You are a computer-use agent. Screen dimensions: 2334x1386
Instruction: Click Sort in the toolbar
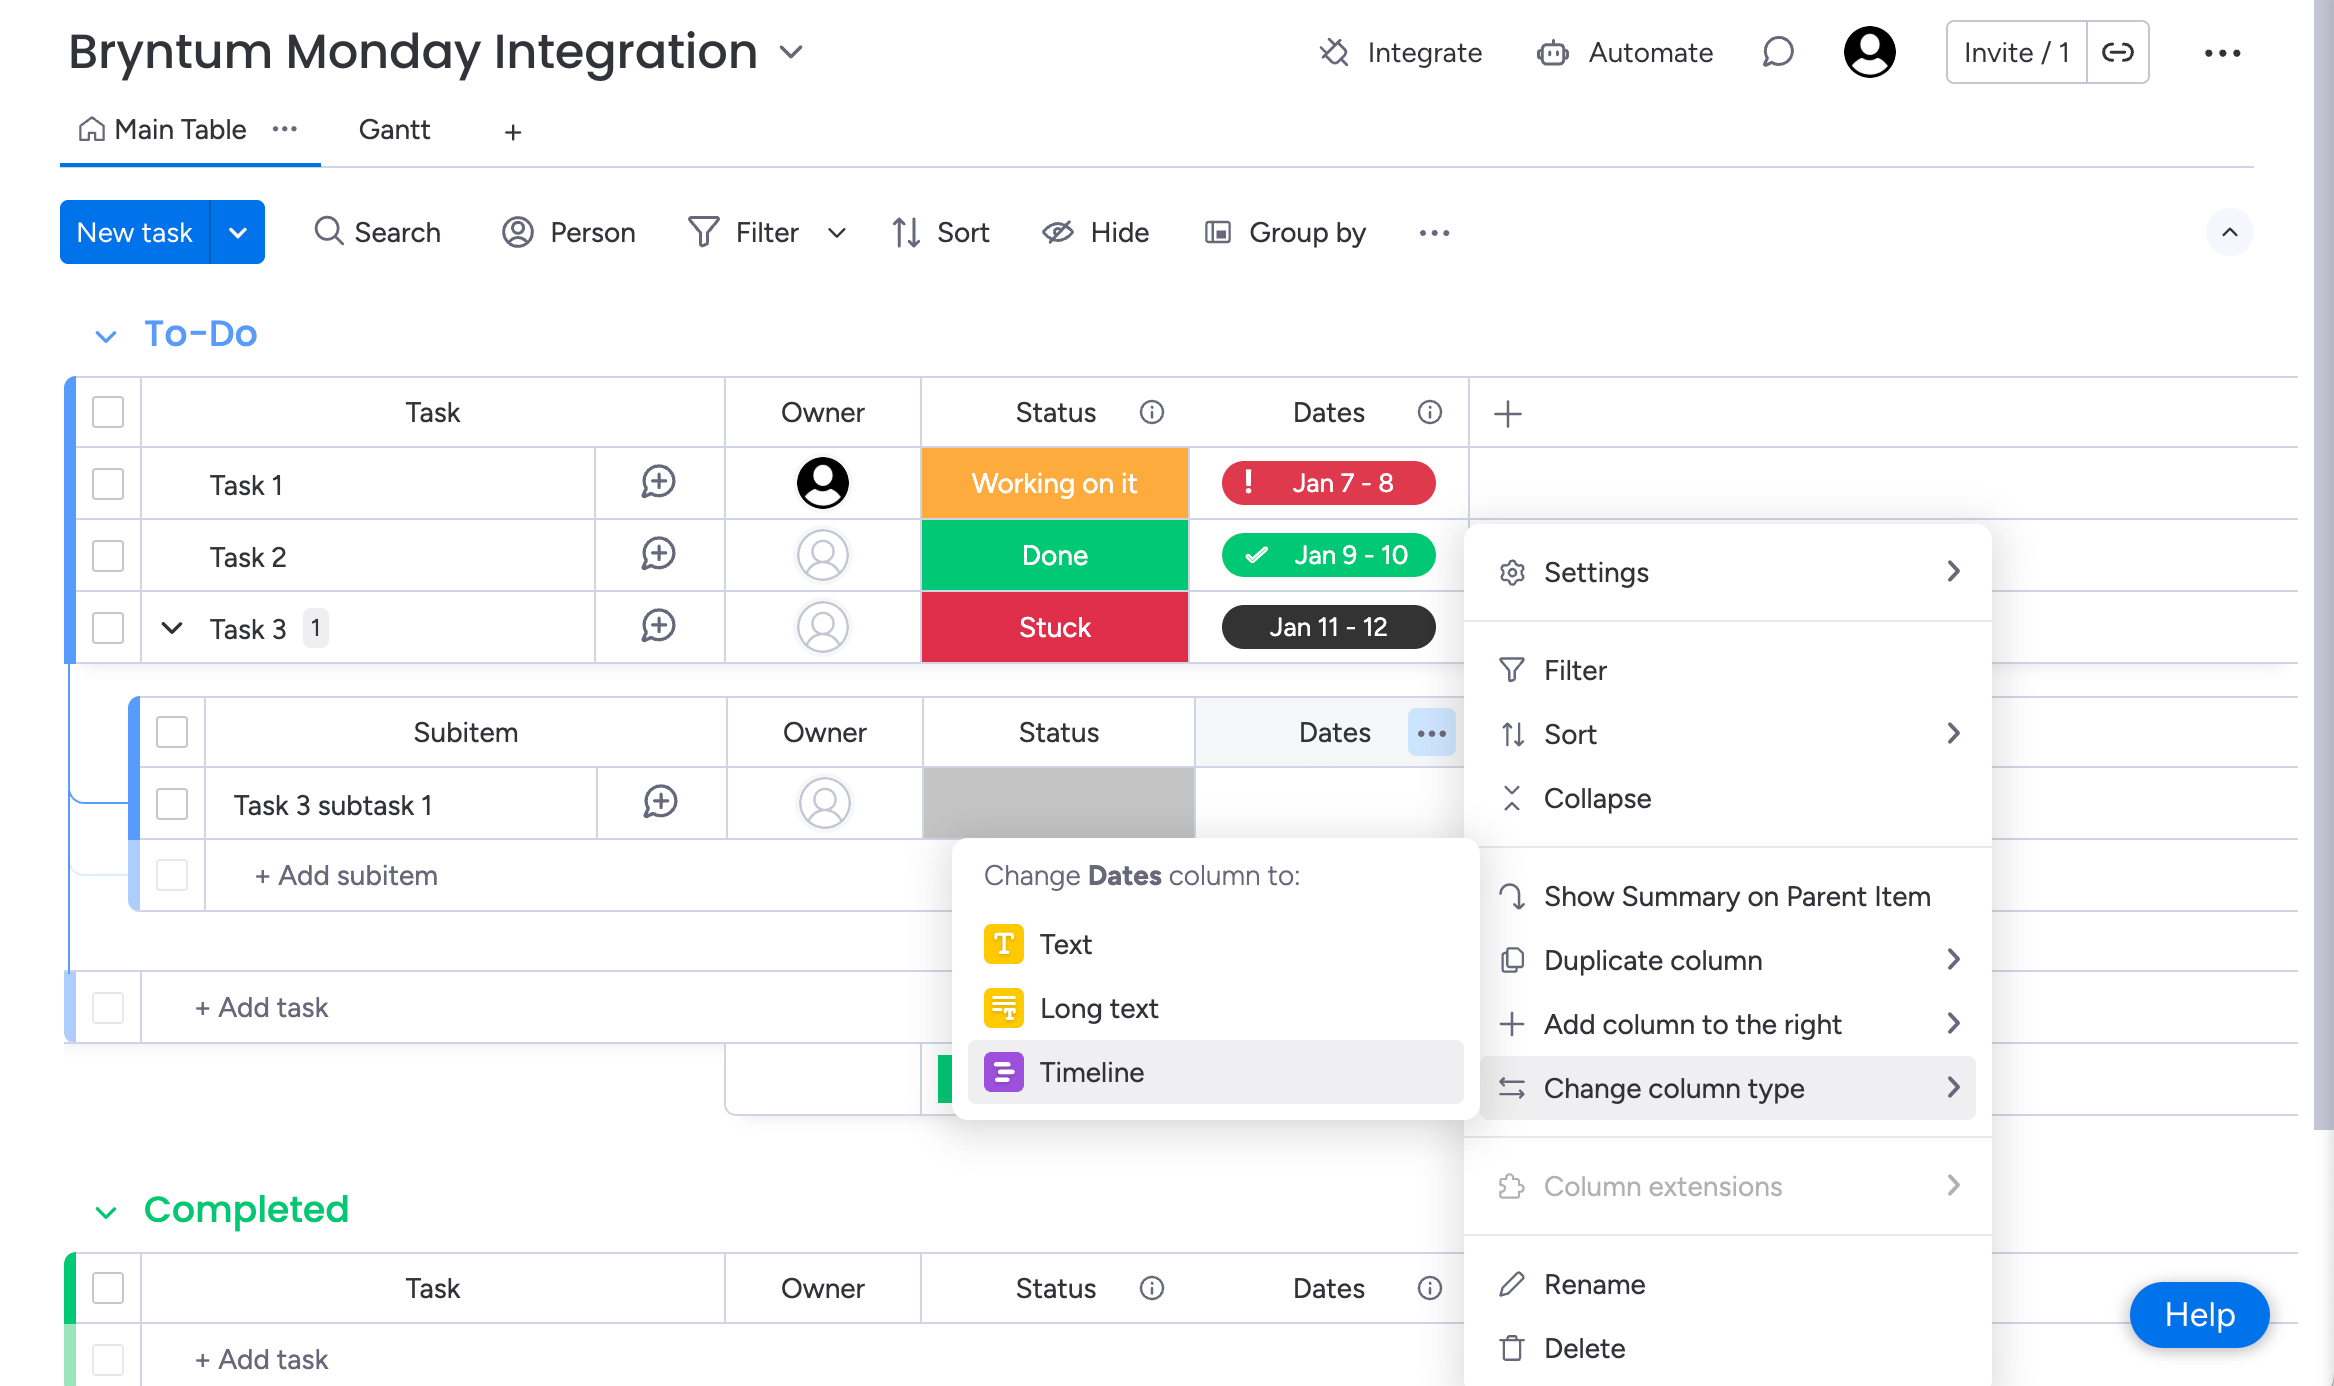click(x=941, y=232)
